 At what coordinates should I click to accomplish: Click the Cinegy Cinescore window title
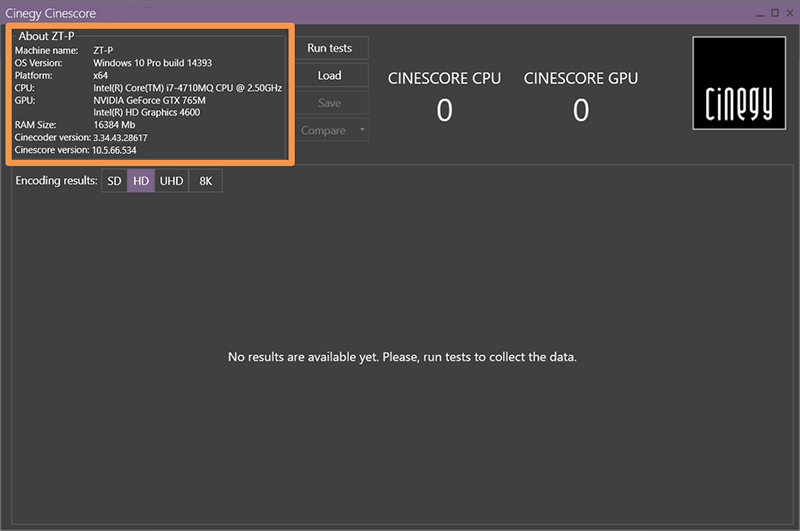coord(51,13)
